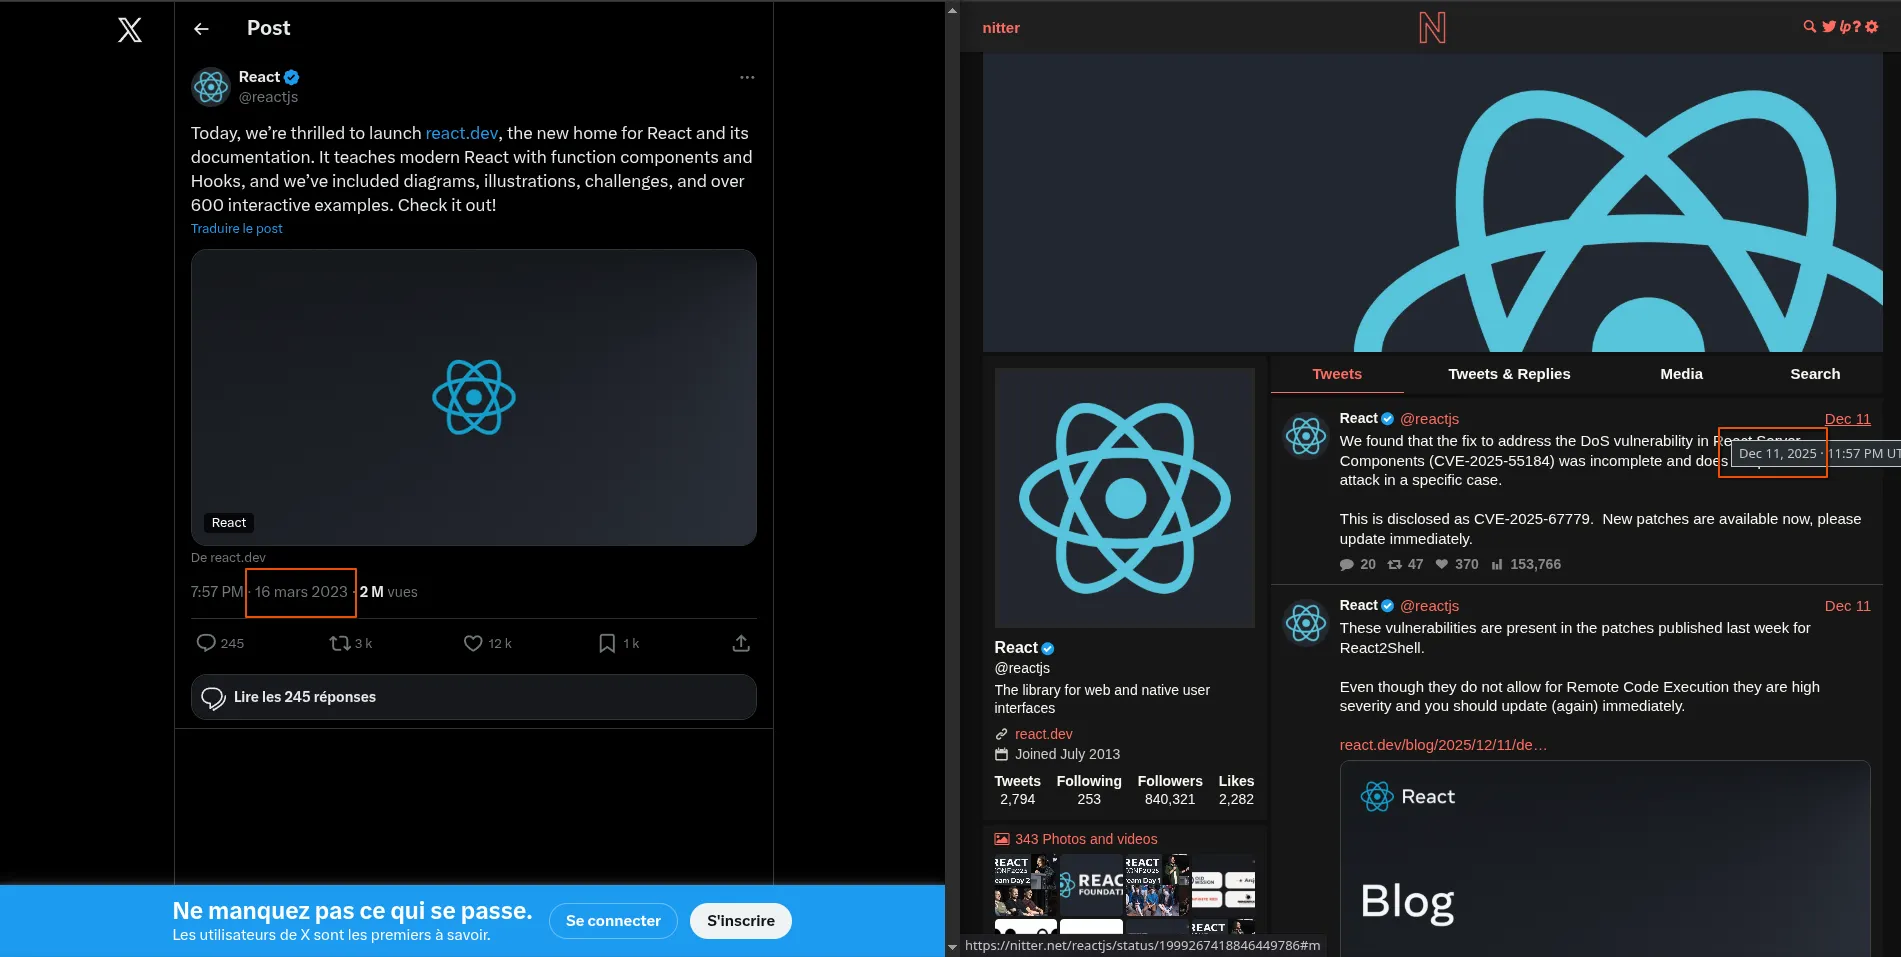Open the post's three-dot more menu
The image size is (1901, 957).
click(747, 77)
